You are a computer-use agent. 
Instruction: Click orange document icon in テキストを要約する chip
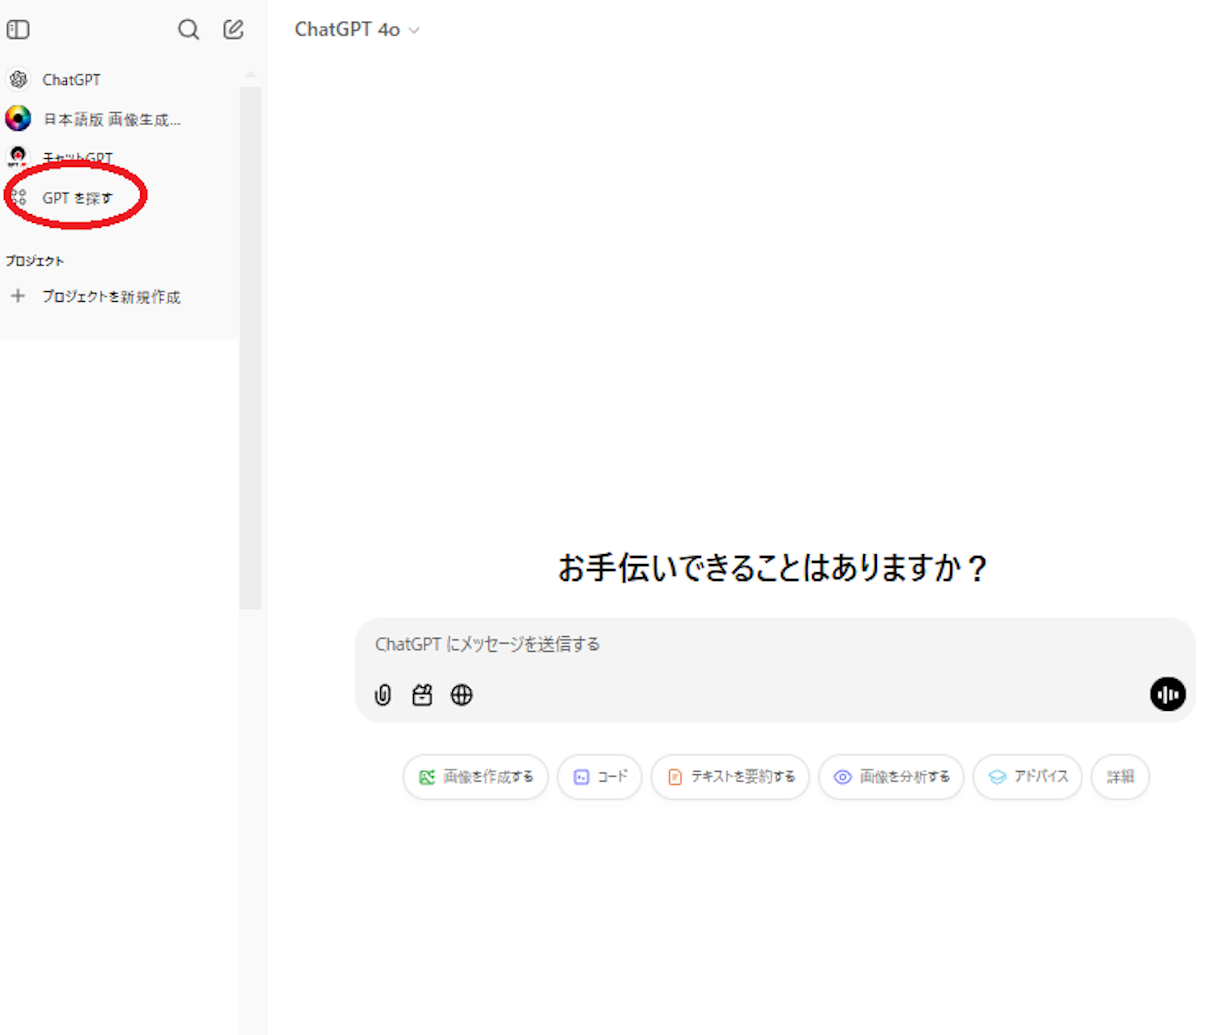675,777
